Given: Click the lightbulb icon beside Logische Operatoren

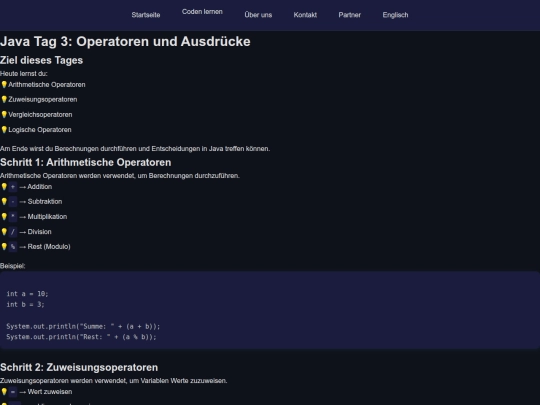Looking at the screenshot, I should [x=4, y=130].
